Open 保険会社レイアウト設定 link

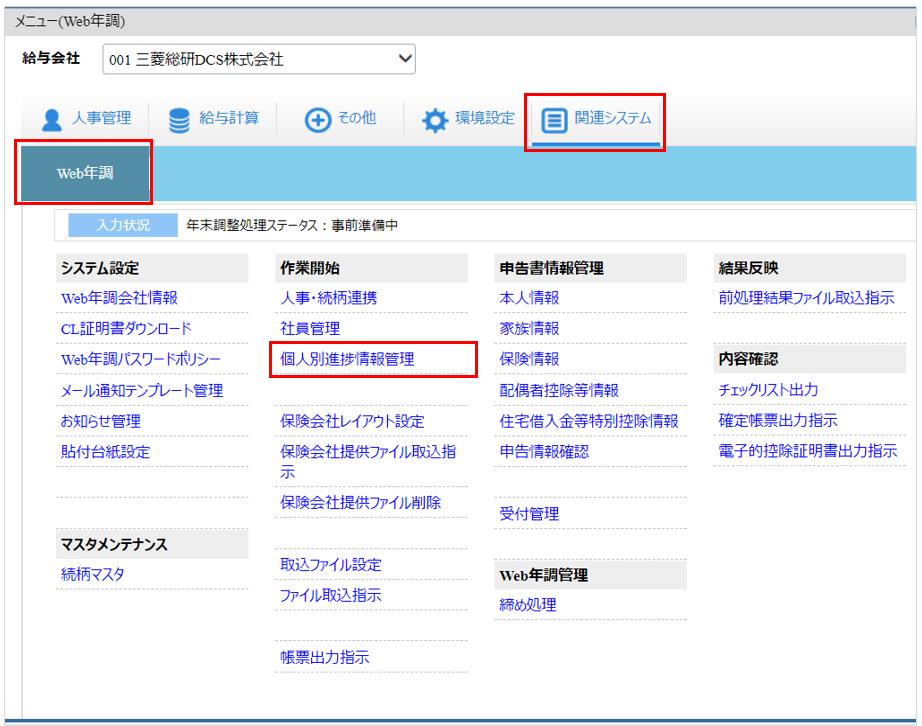[352, 421]
